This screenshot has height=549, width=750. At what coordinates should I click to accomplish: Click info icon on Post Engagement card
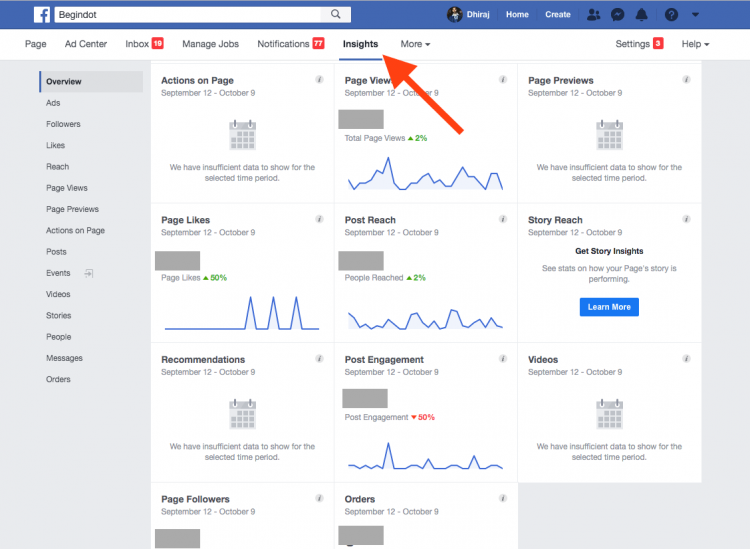[x=503, y=359]
